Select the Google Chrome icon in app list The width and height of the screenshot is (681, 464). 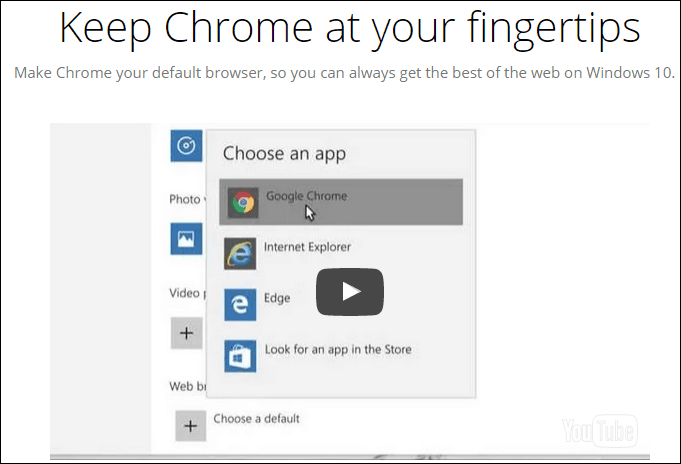(243, 202)
